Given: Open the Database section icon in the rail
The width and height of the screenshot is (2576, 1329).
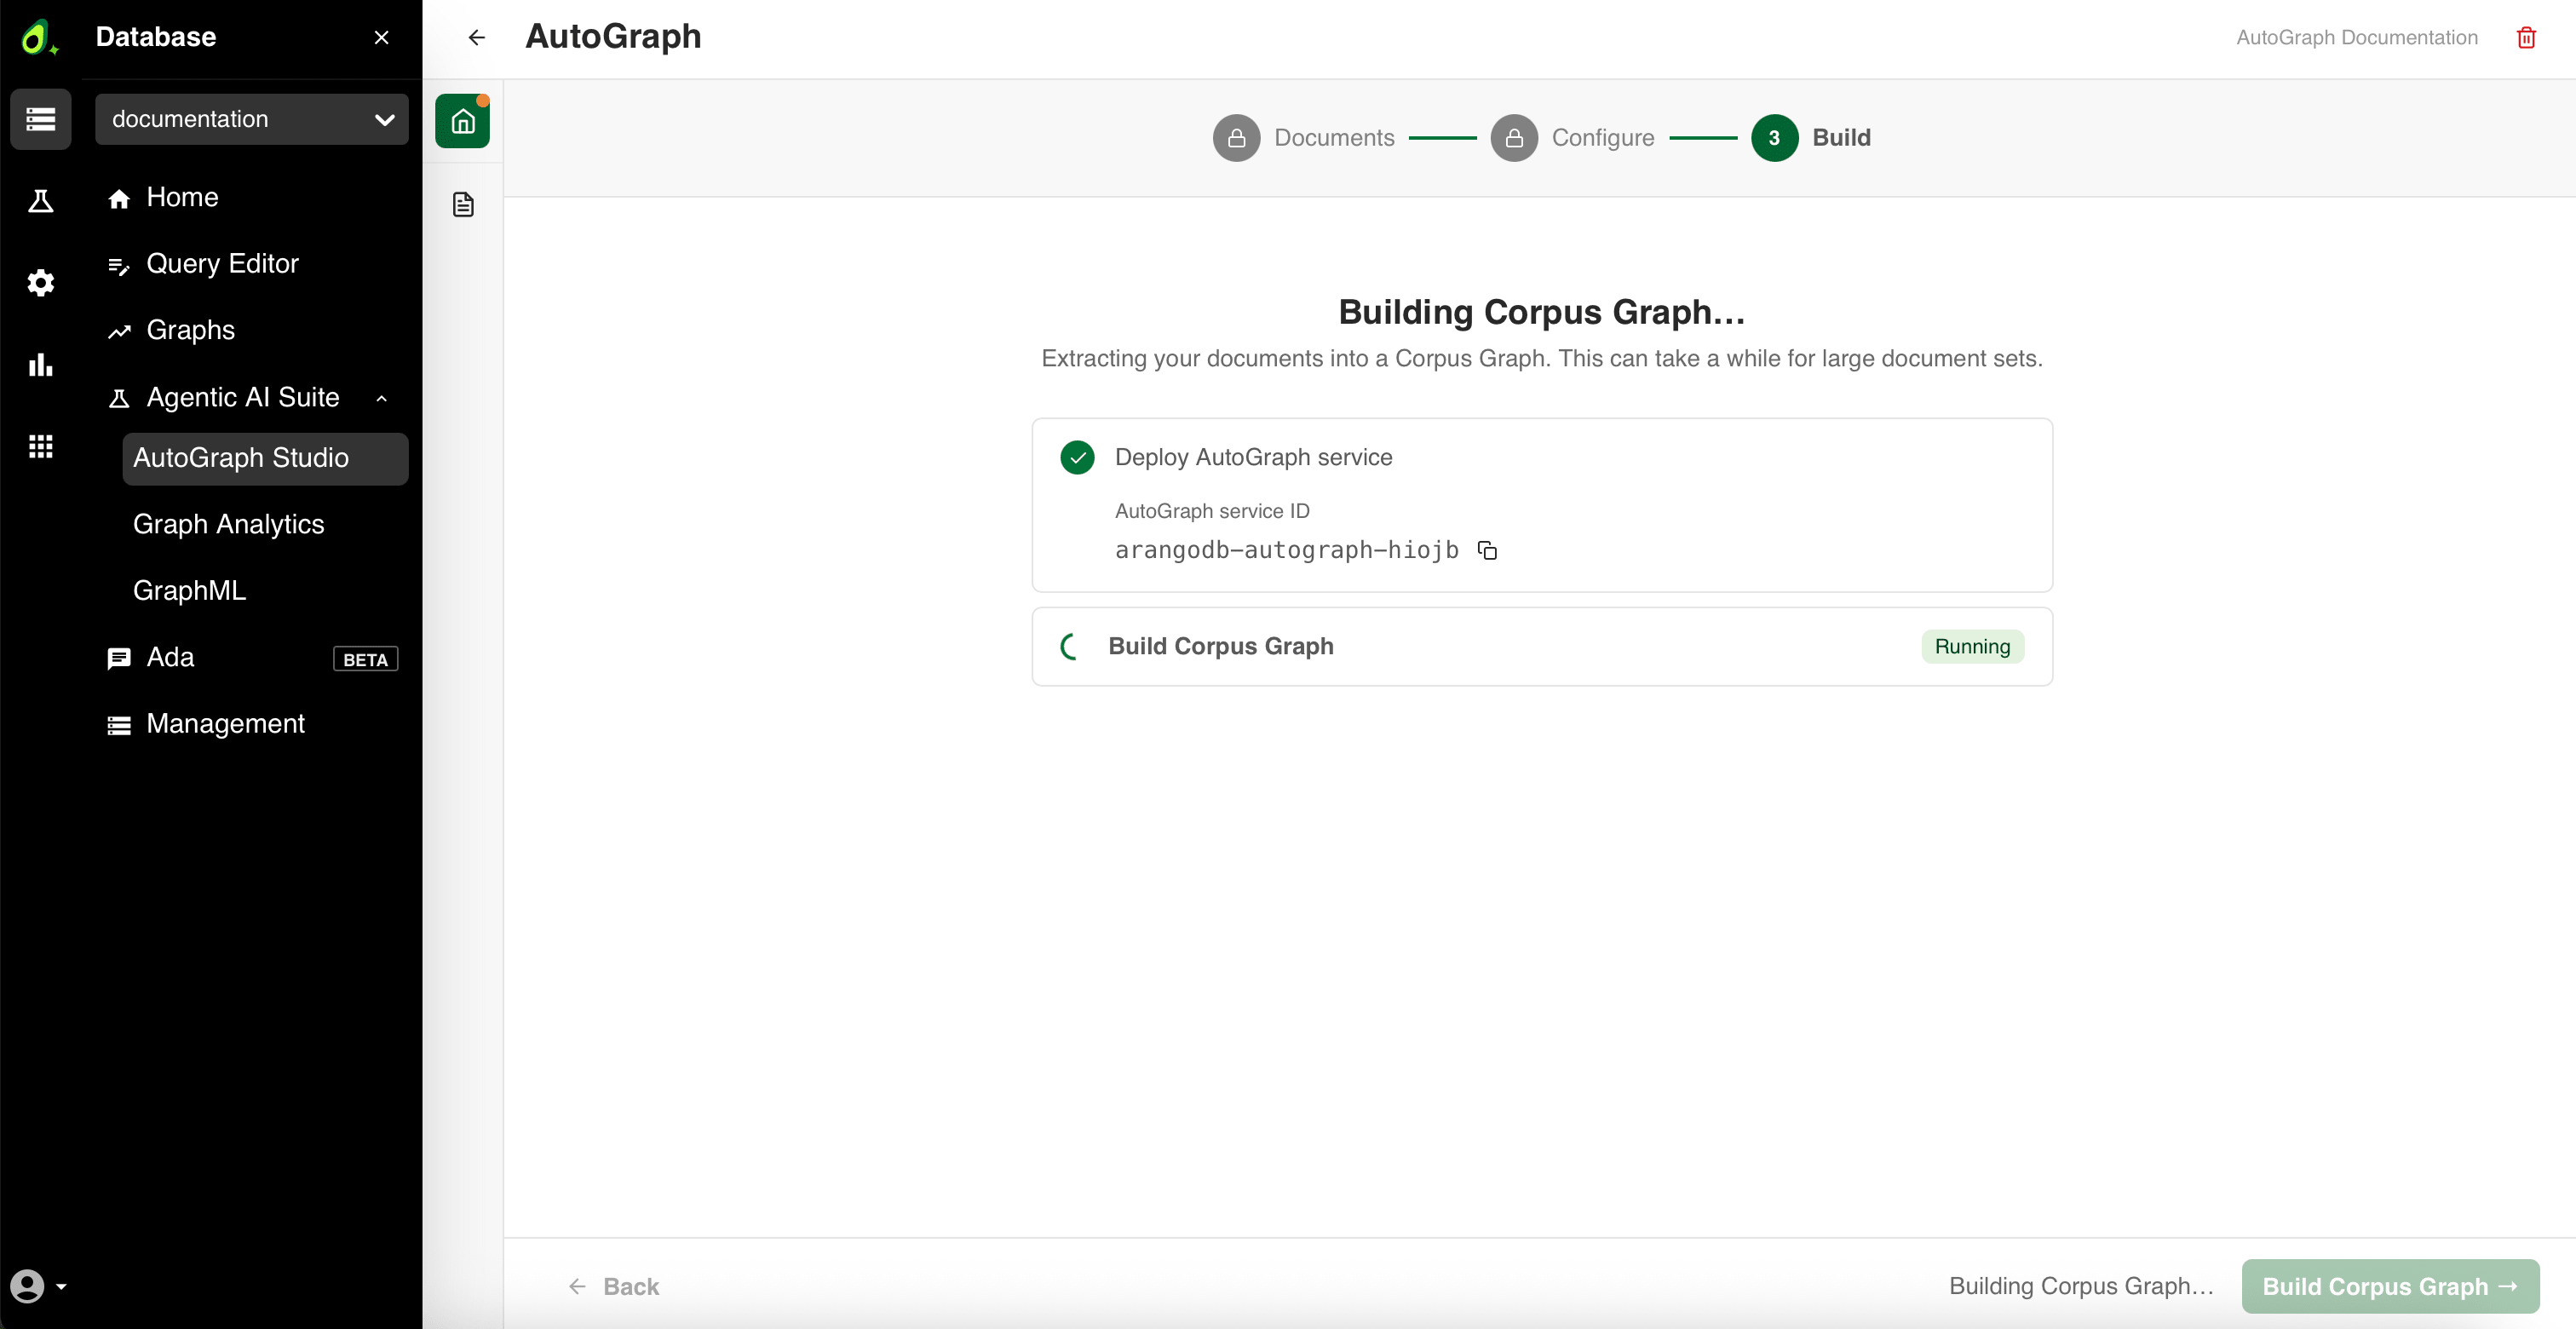Looking at the screenshot, I should [40, 119].
